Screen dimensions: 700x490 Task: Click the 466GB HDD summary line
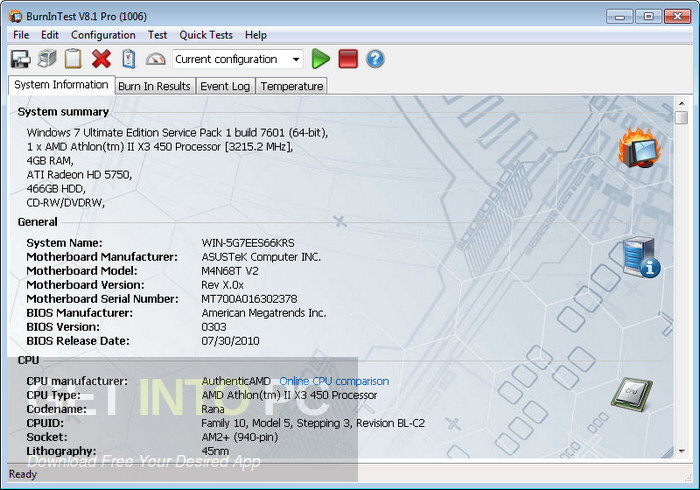point(56,188)
